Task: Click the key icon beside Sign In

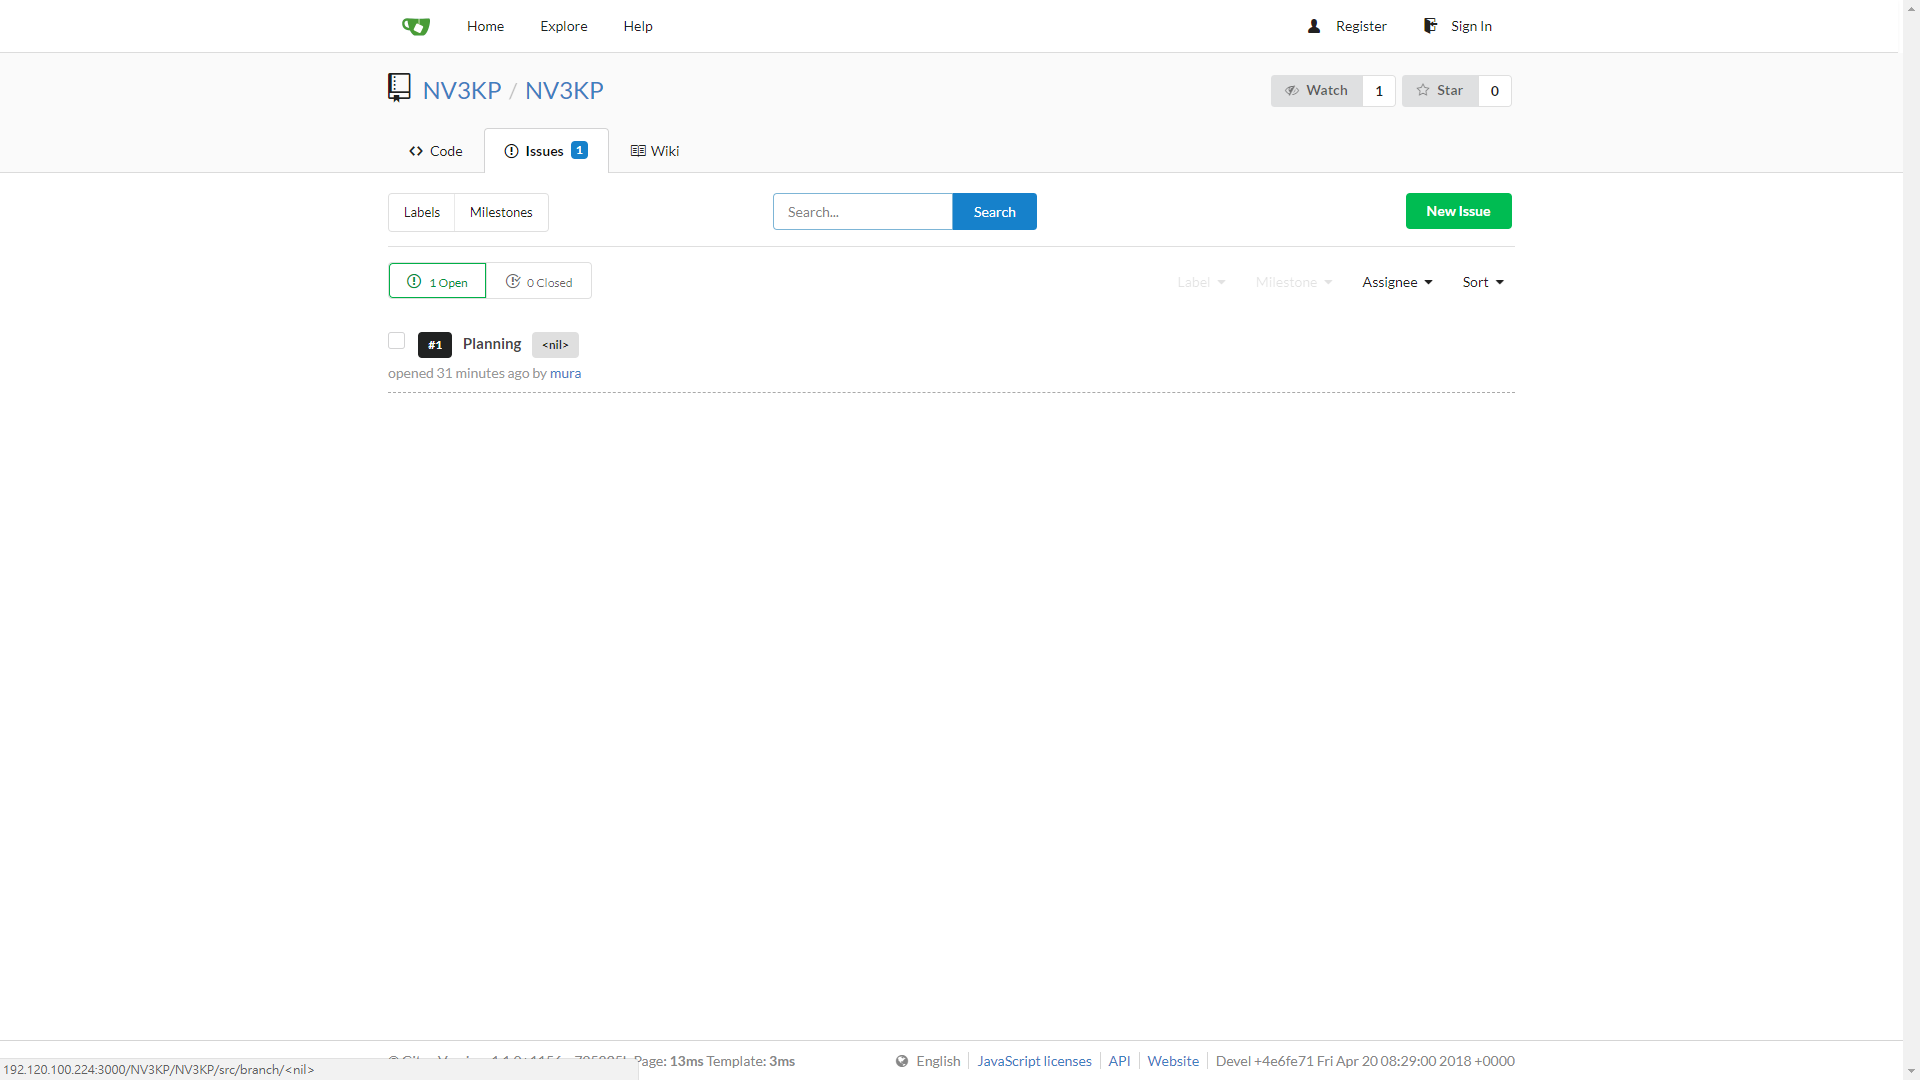Action: coord(1430,25)
